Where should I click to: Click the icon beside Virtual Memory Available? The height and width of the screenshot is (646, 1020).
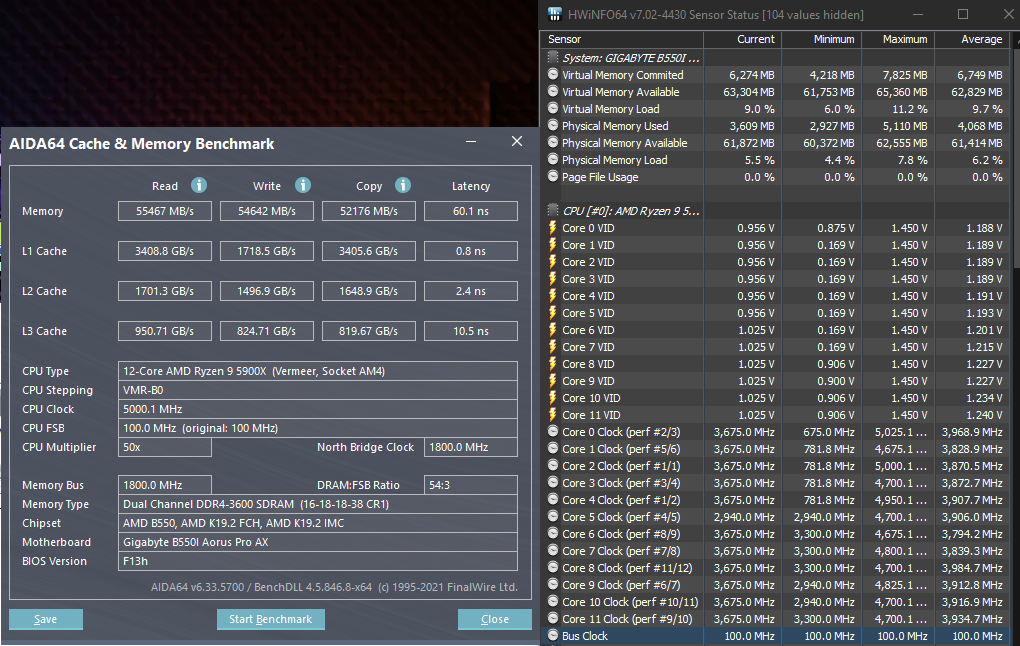(553, 91)
